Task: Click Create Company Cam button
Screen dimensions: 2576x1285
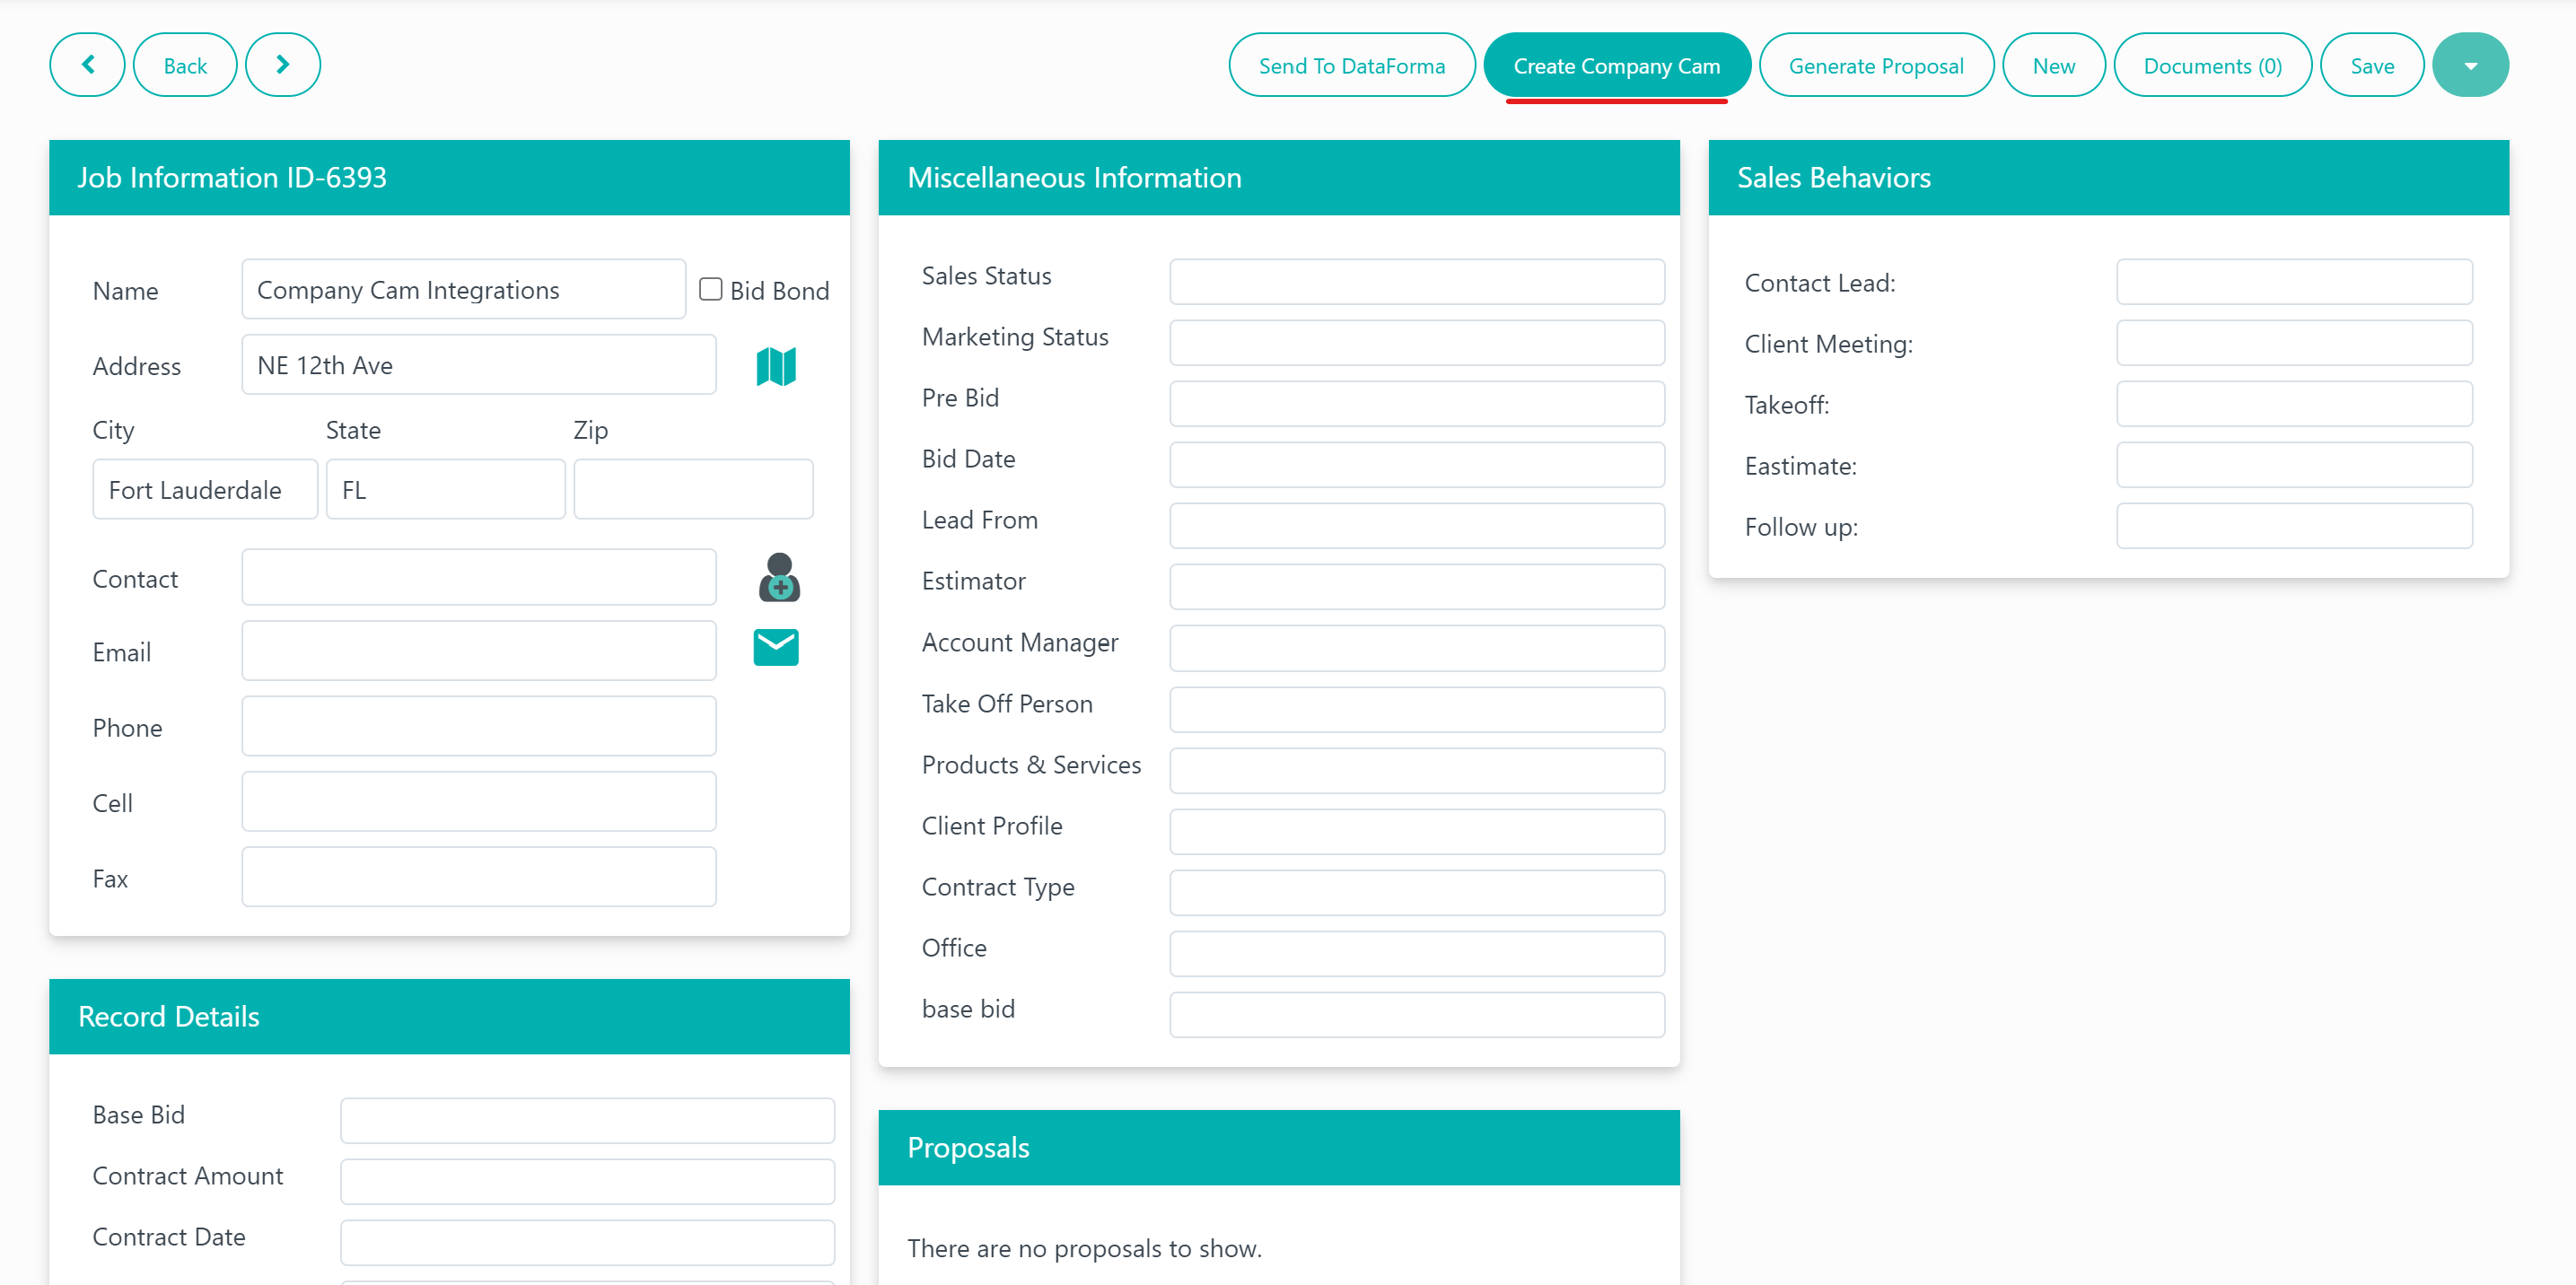Action: pyautogui.click(x=1616, y=65)
